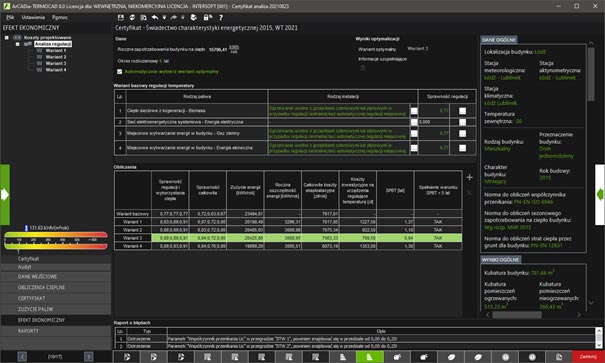
Task: Click the right panel horizontal scrollbar
Action: (x=517, y=315)
